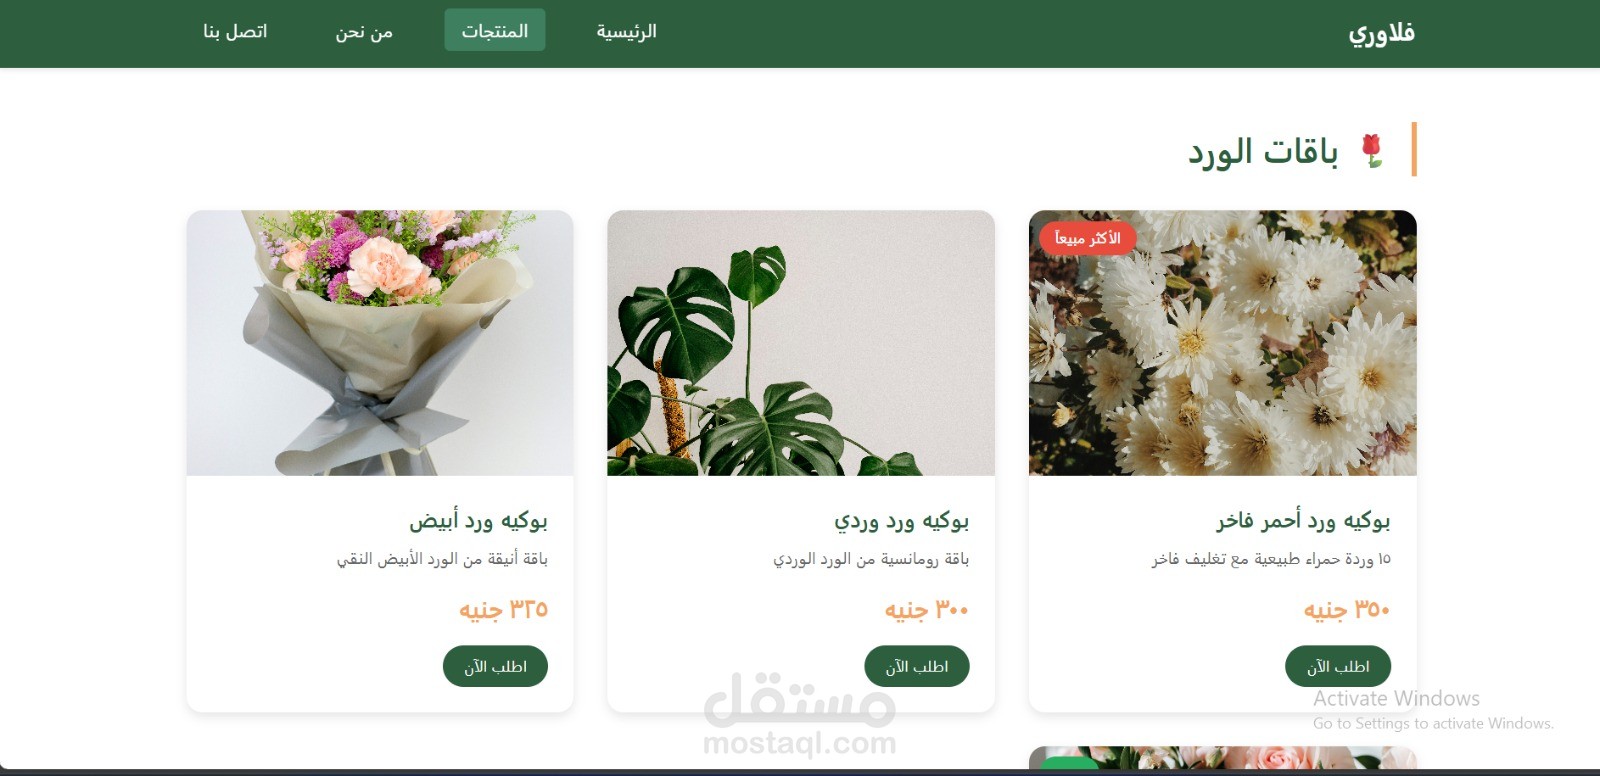The width and height of the screenshot is (1600, 776).
Task: Order the بوكيه ورد أحمر فاخر
Action: (x=1338, y=666)
